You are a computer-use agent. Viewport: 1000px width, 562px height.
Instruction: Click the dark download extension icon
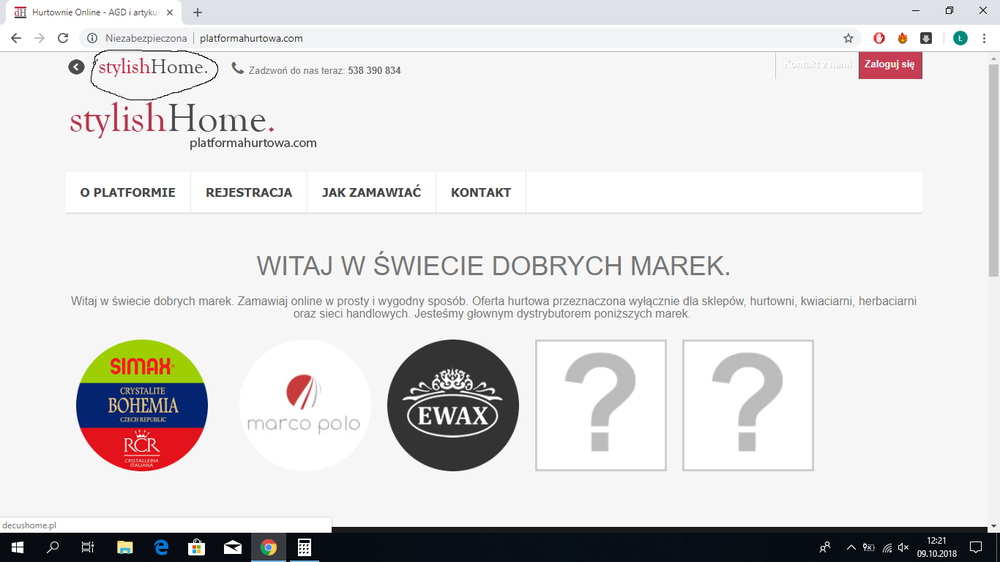click(x=926, y=38)
